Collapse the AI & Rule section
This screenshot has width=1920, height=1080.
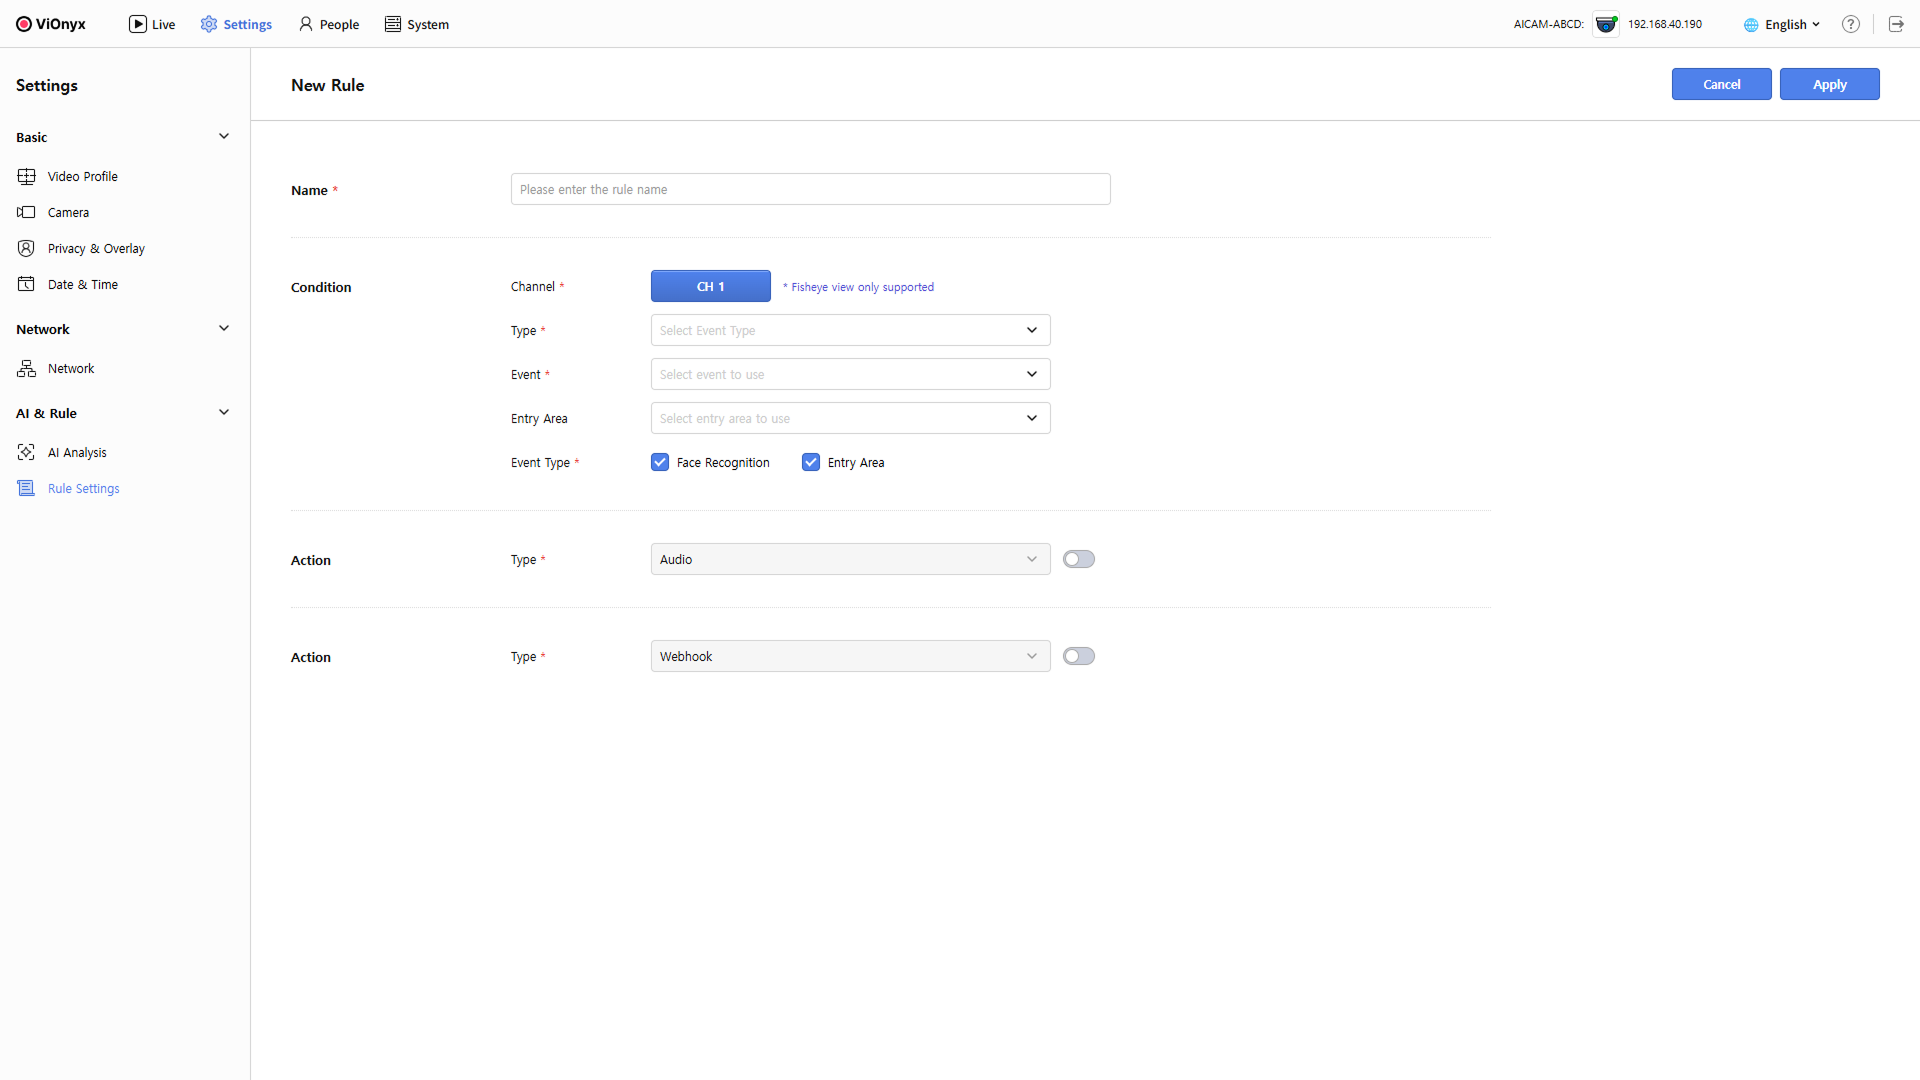(224, 413)
